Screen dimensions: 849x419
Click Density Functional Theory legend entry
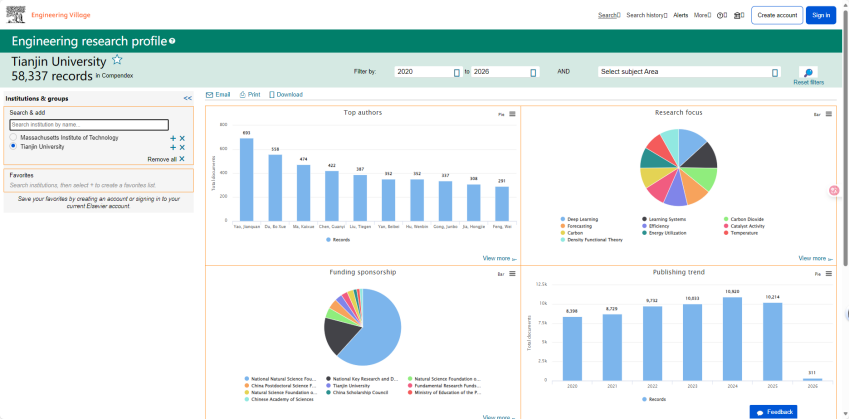tap(592, 240)
